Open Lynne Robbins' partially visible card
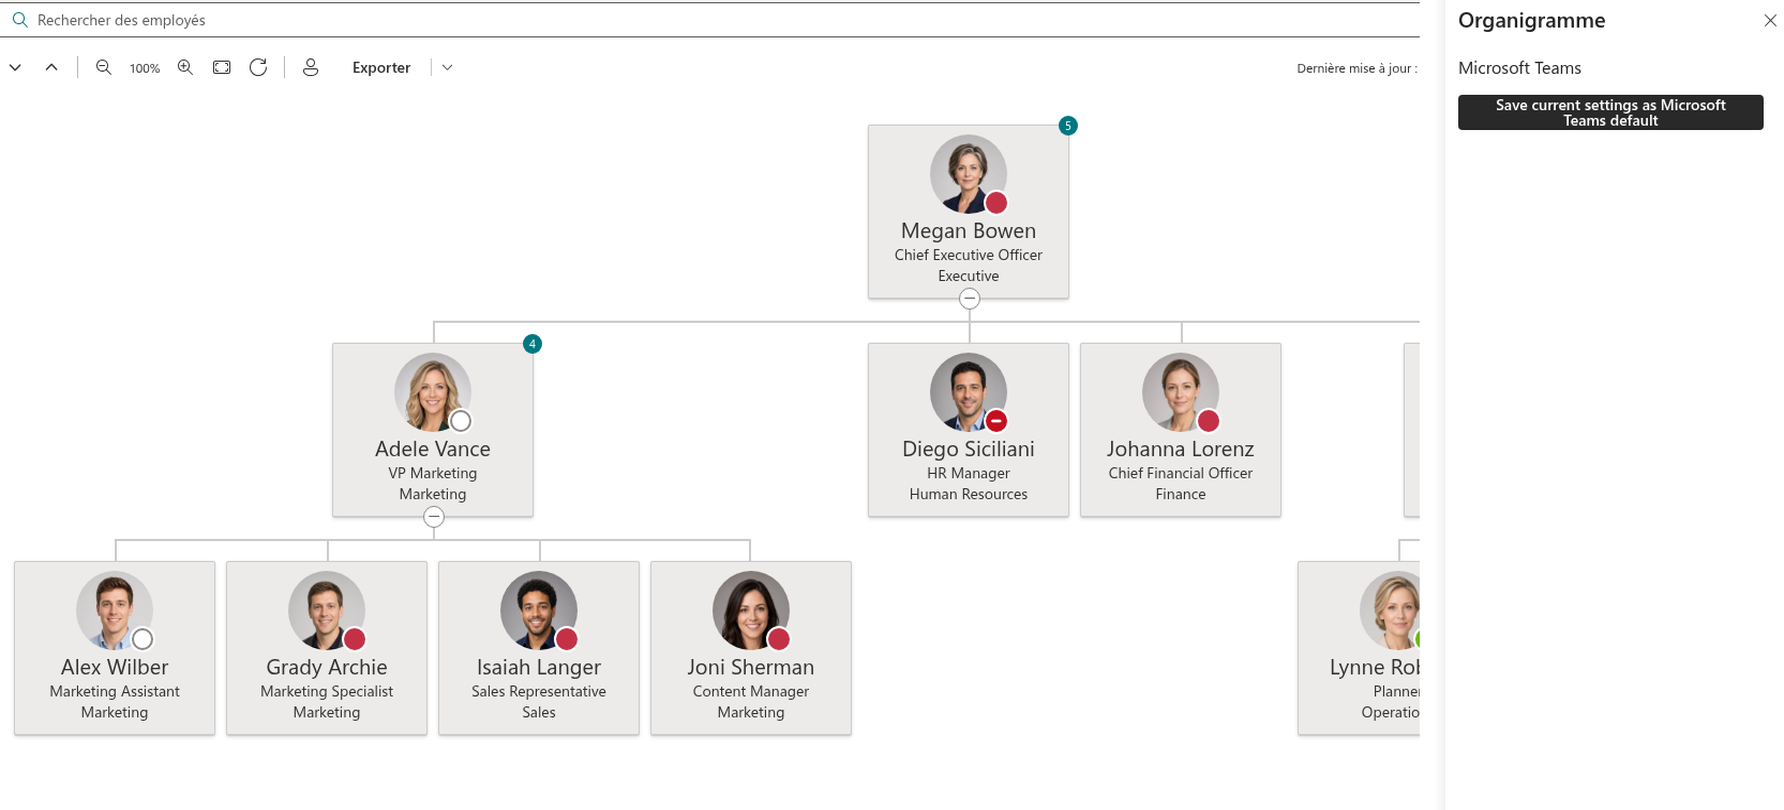This screenshot has width=1784, height=810. (1359, 648)
